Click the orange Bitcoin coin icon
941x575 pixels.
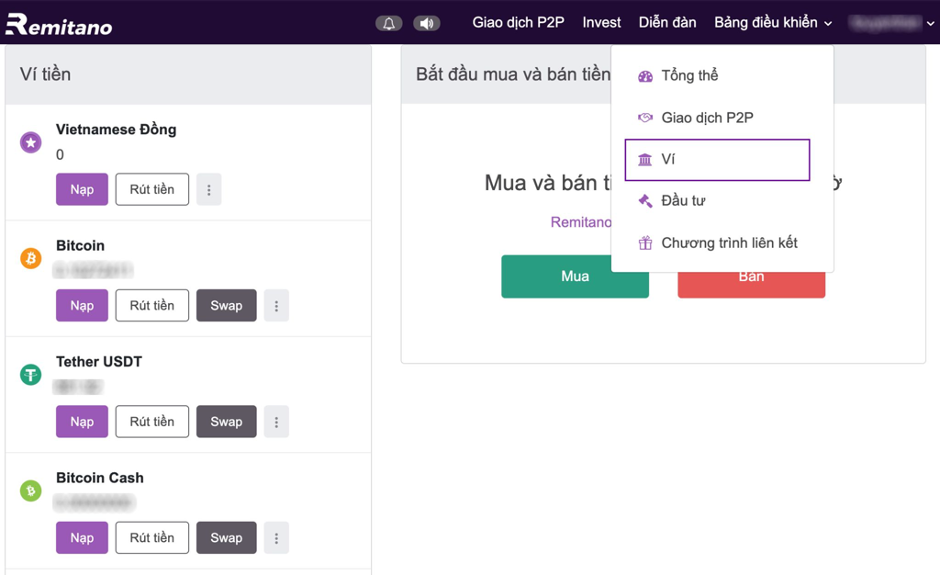tap(31, 259)
